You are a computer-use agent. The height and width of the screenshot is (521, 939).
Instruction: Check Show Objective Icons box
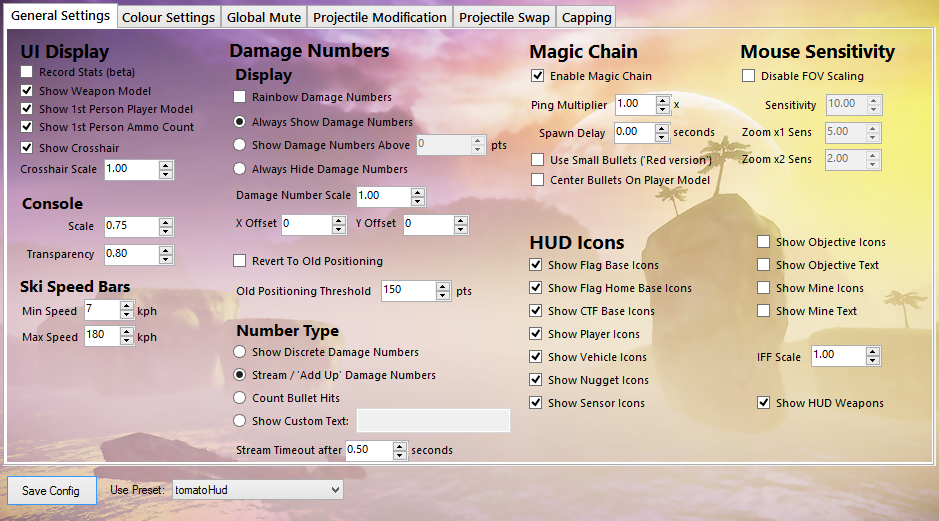[x=764, y=242]
